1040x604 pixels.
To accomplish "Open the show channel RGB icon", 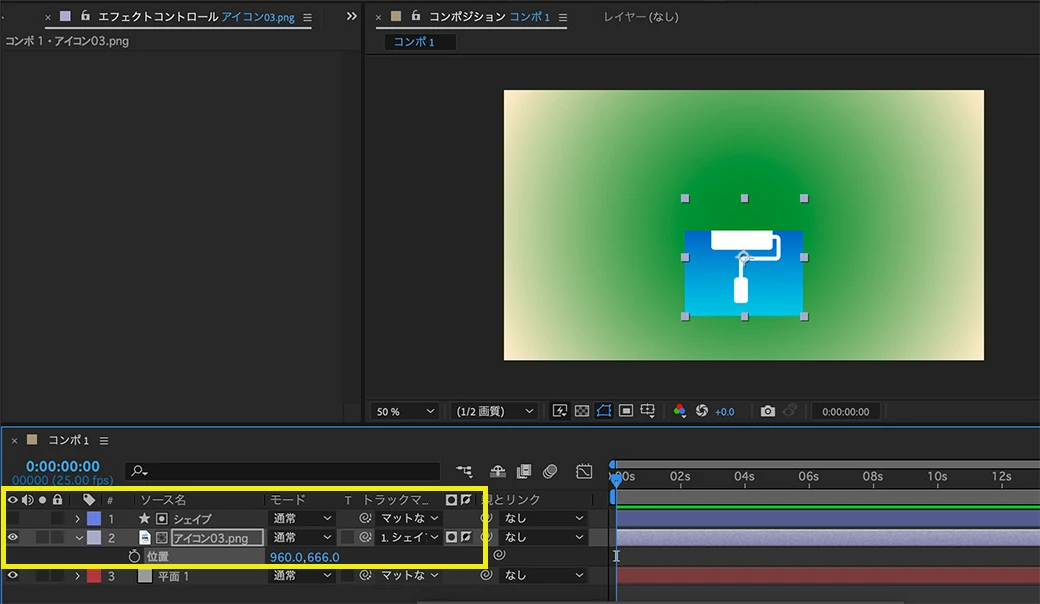I will tap(680, 411).
